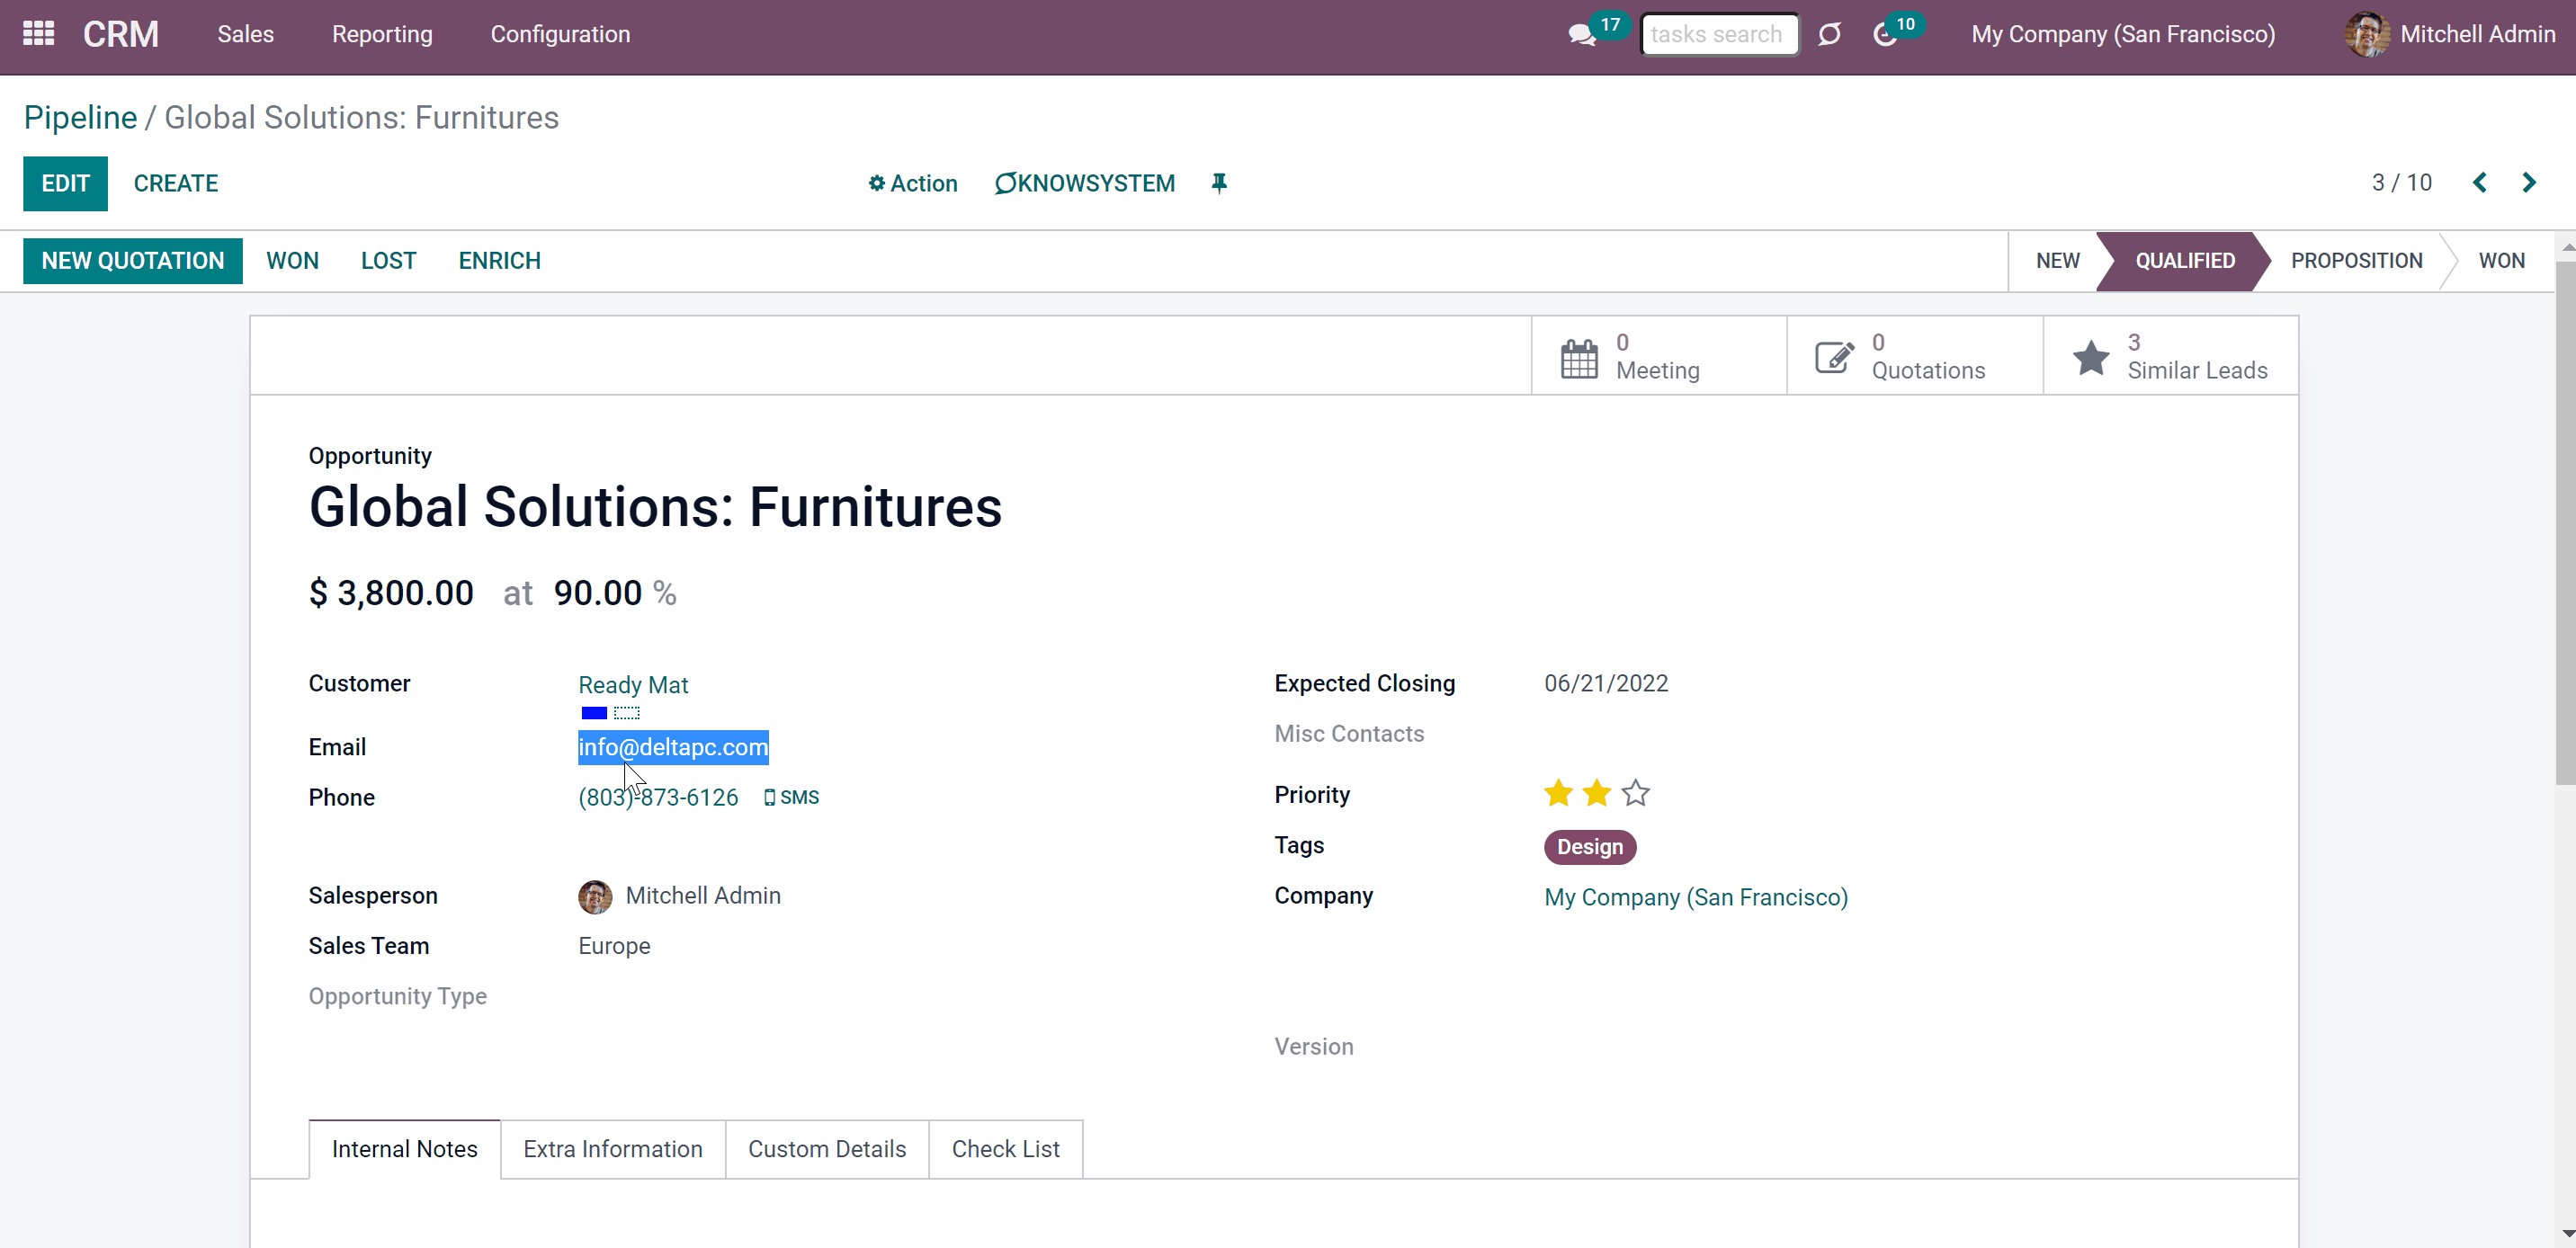Open the Ready Mat customer link
This screenshot has width=2576, height=1248.
633,685
